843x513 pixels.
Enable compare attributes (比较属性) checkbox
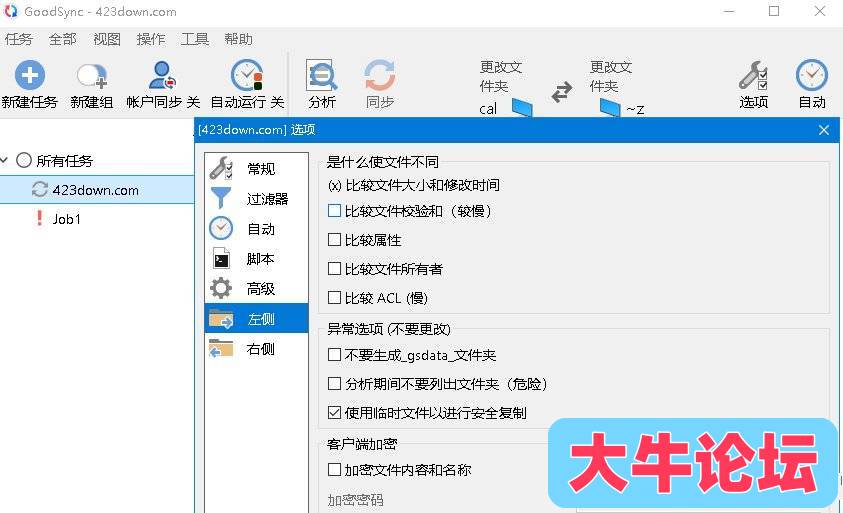(334, 239)
